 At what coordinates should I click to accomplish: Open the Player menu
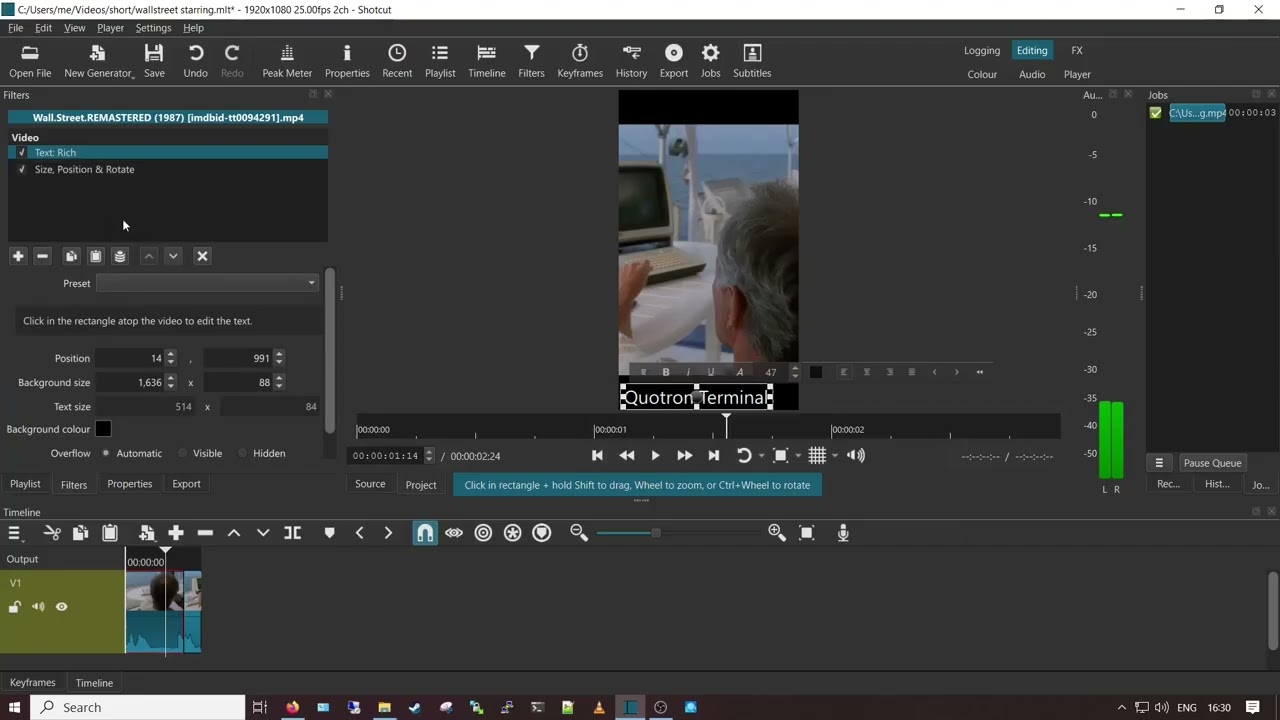(x=110, y=28)
